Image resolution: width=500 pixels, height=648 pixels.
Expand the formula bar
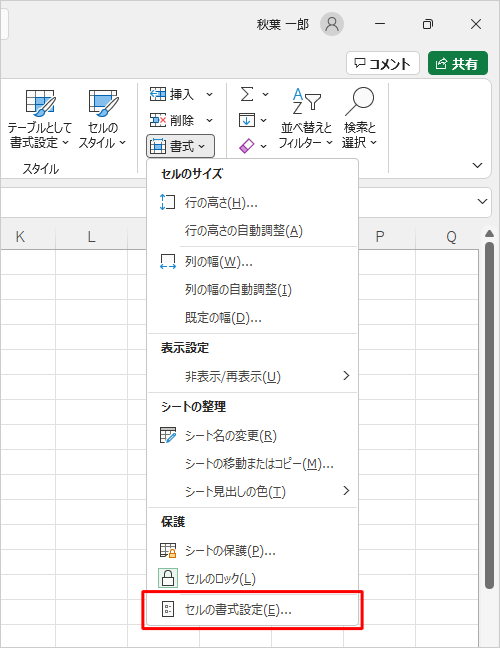coord(482,202)
